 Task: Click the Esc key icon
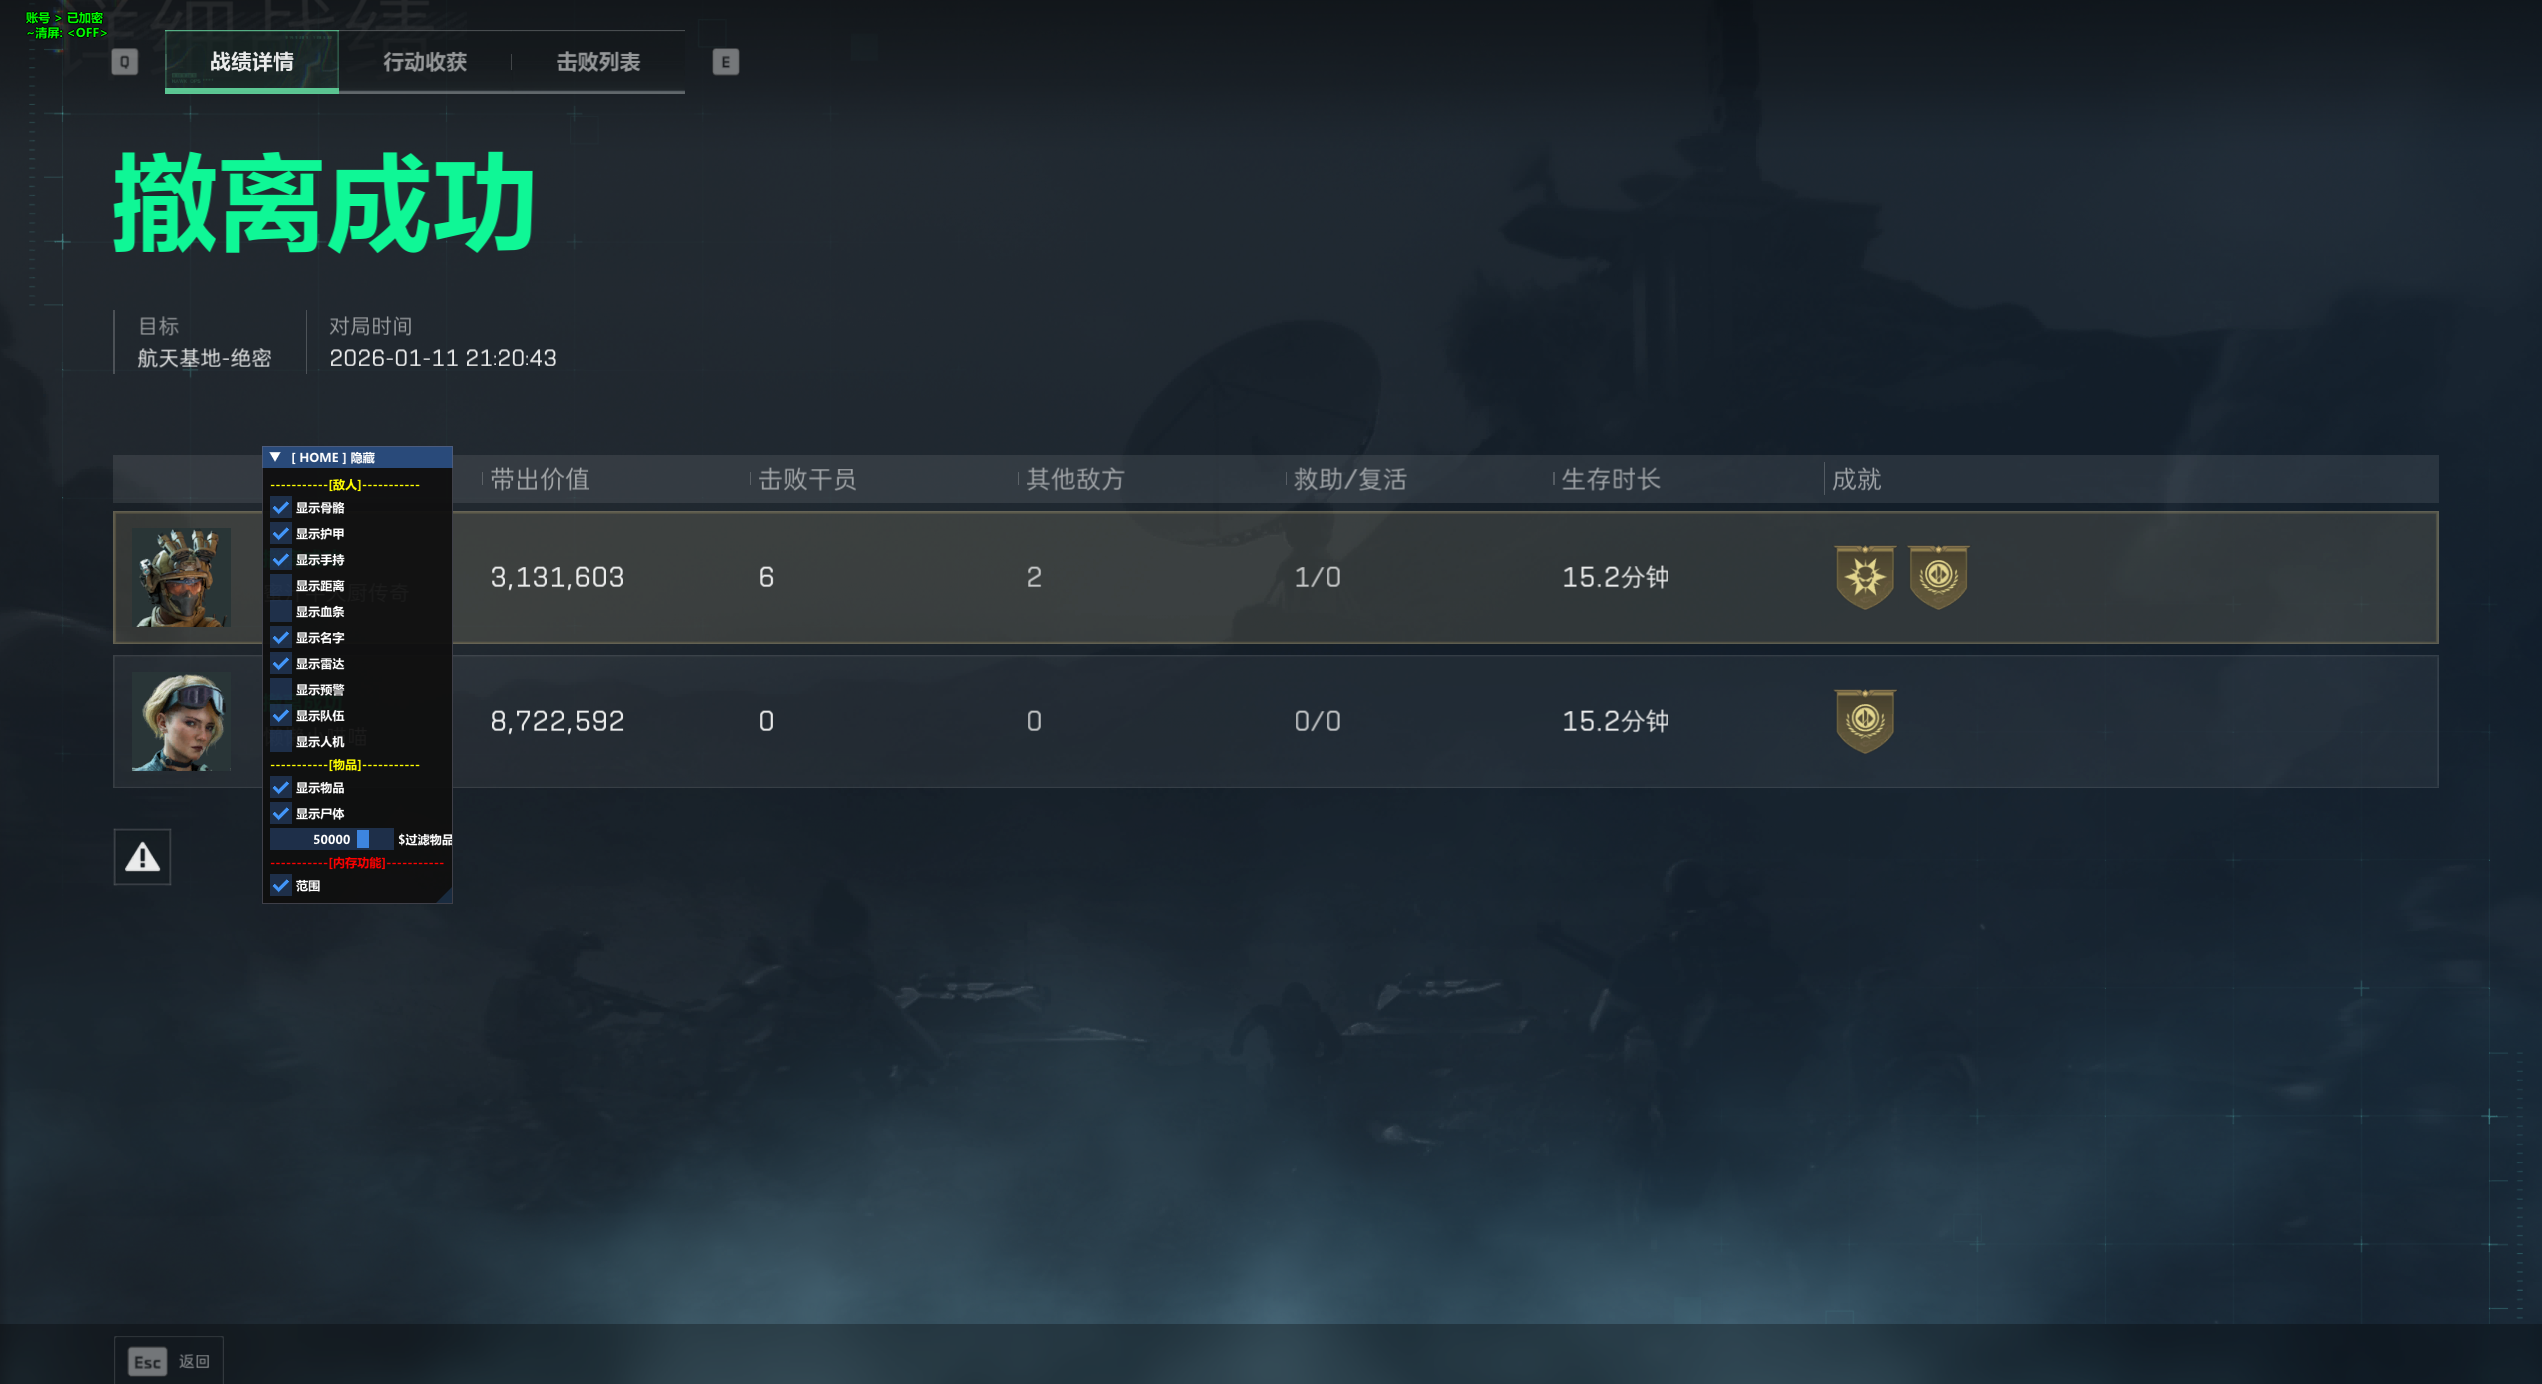point(148,1362)
